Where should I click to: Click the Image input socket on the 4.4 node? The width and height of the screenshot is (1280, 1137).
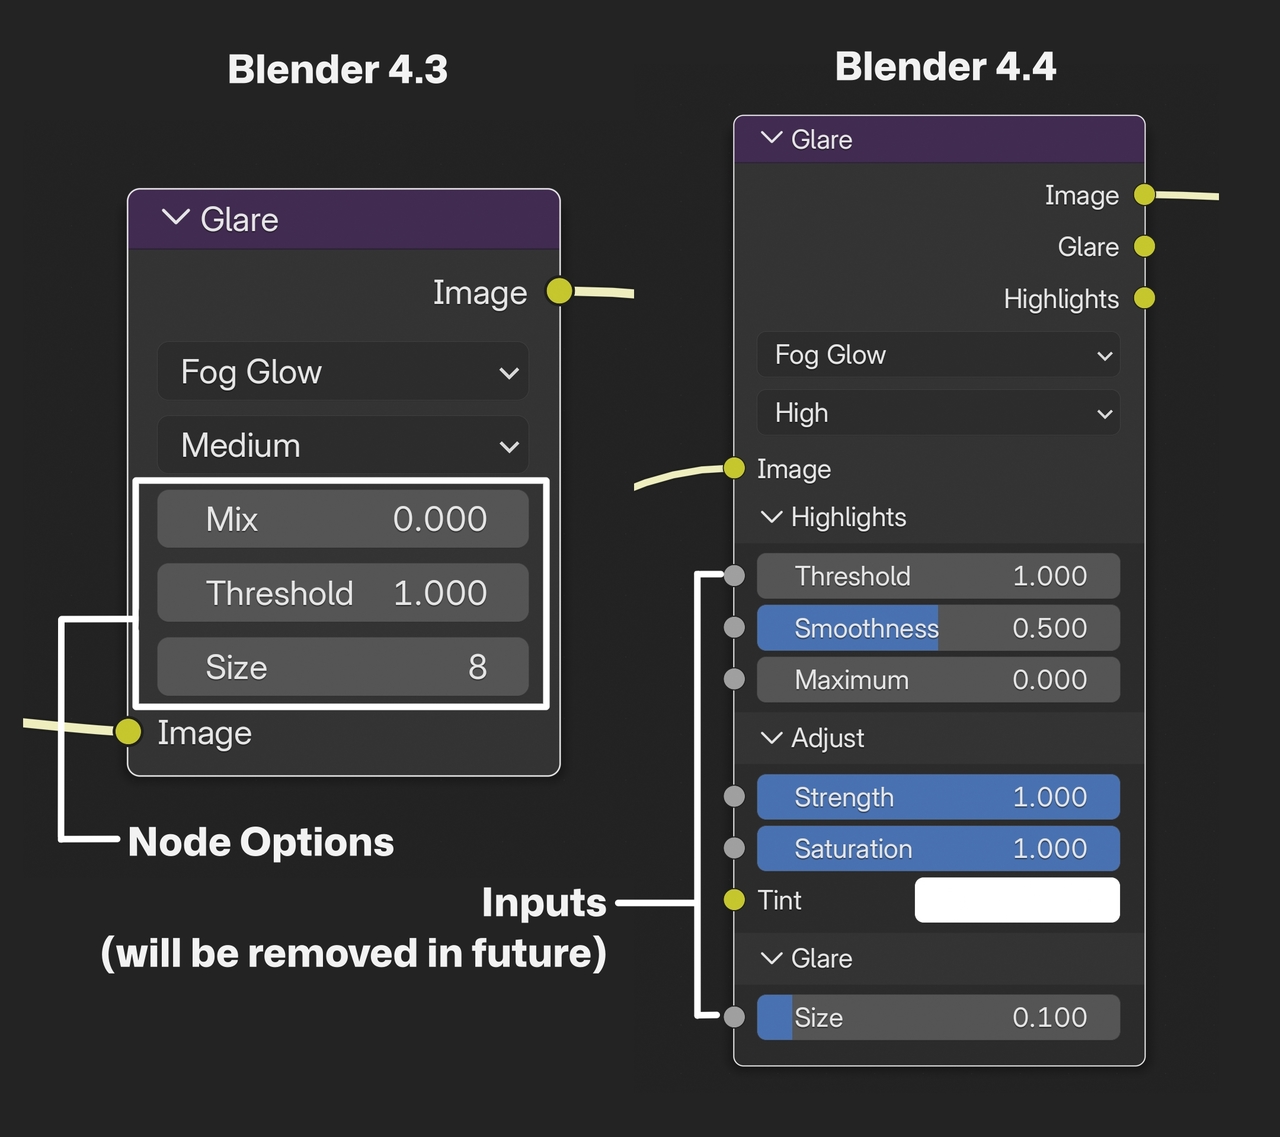(x=734, y=468)
